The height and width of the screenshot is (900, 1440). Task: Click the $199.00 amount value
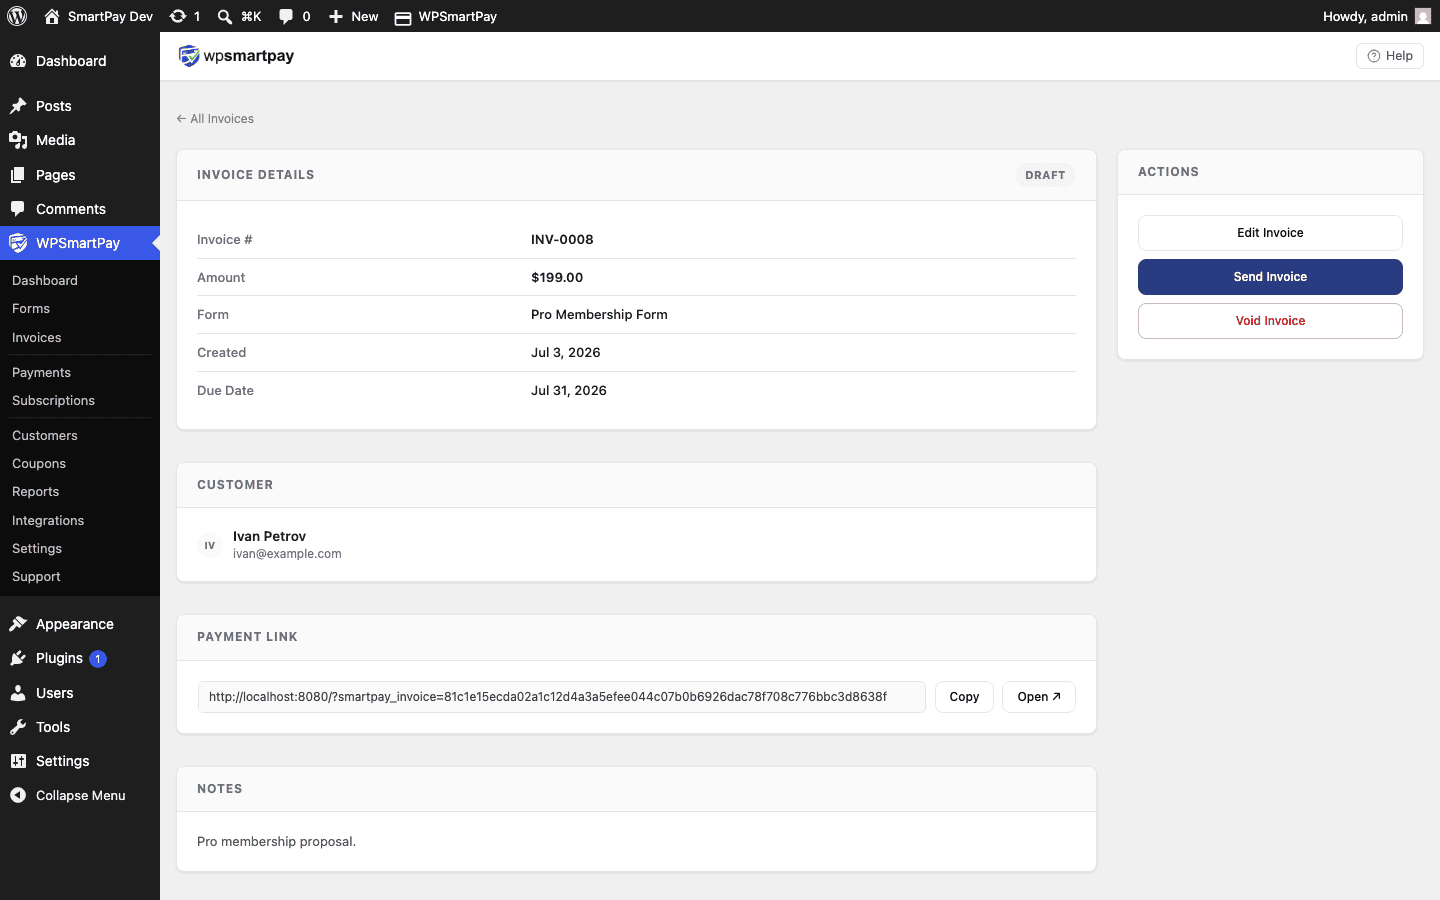557,278
